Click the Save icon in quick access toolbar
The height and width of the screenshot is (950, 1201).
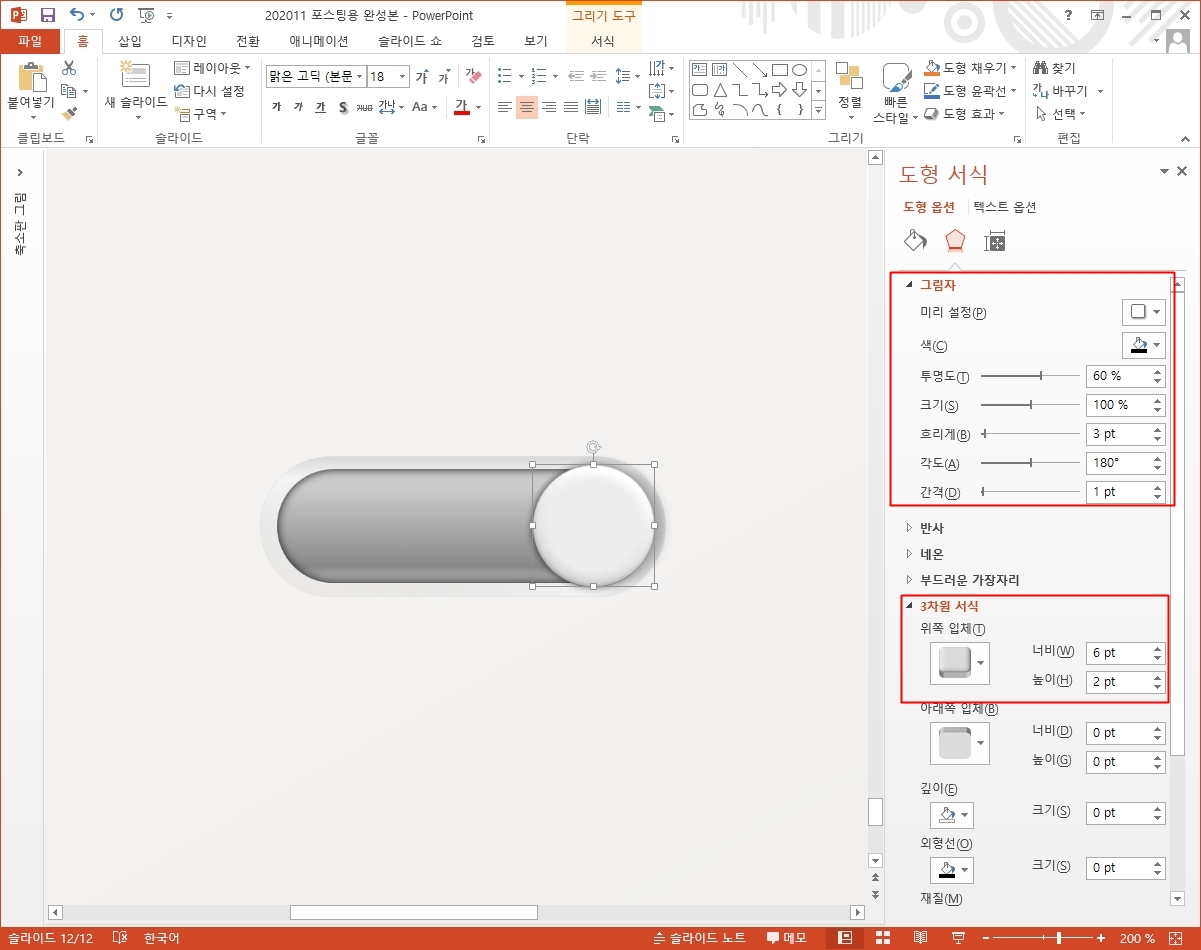pos(47,15)
